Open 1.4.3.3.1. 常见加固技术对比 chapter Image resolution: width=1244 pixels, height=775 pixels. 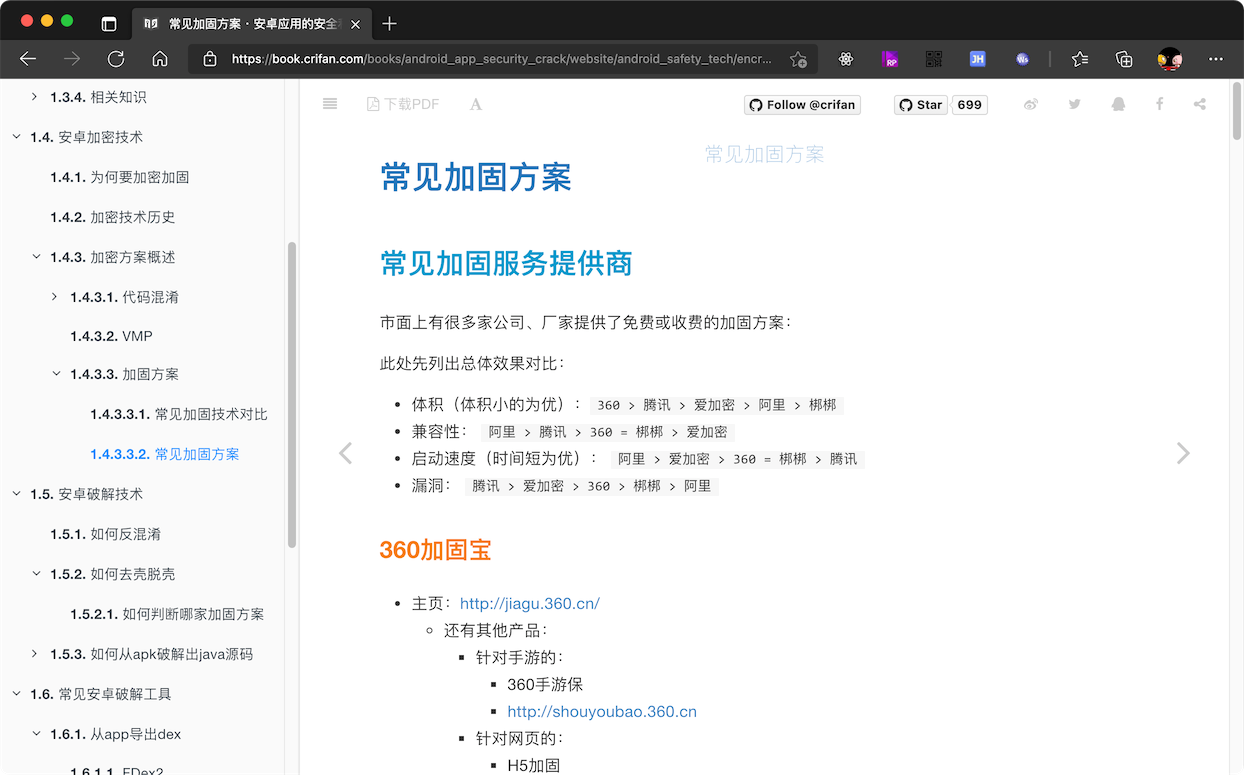click(179, 414)
